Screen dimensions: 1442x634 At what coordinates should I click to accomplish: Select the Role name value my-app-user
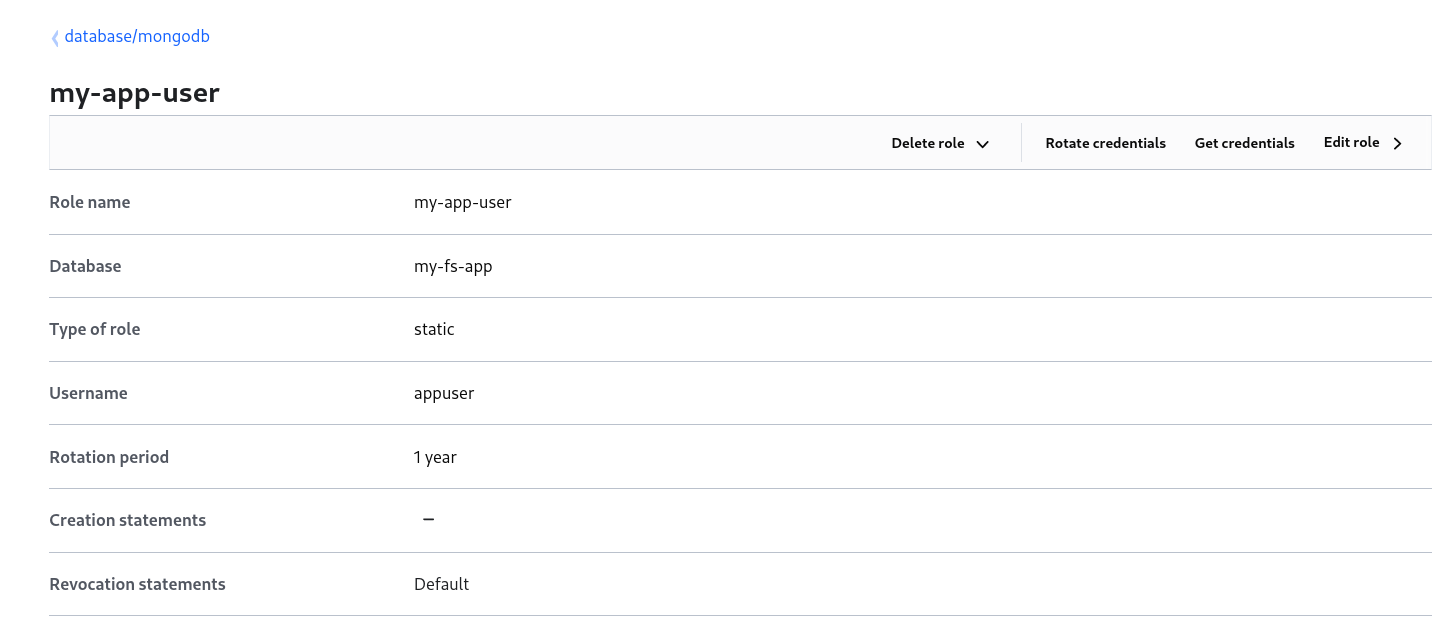point(462,202)
